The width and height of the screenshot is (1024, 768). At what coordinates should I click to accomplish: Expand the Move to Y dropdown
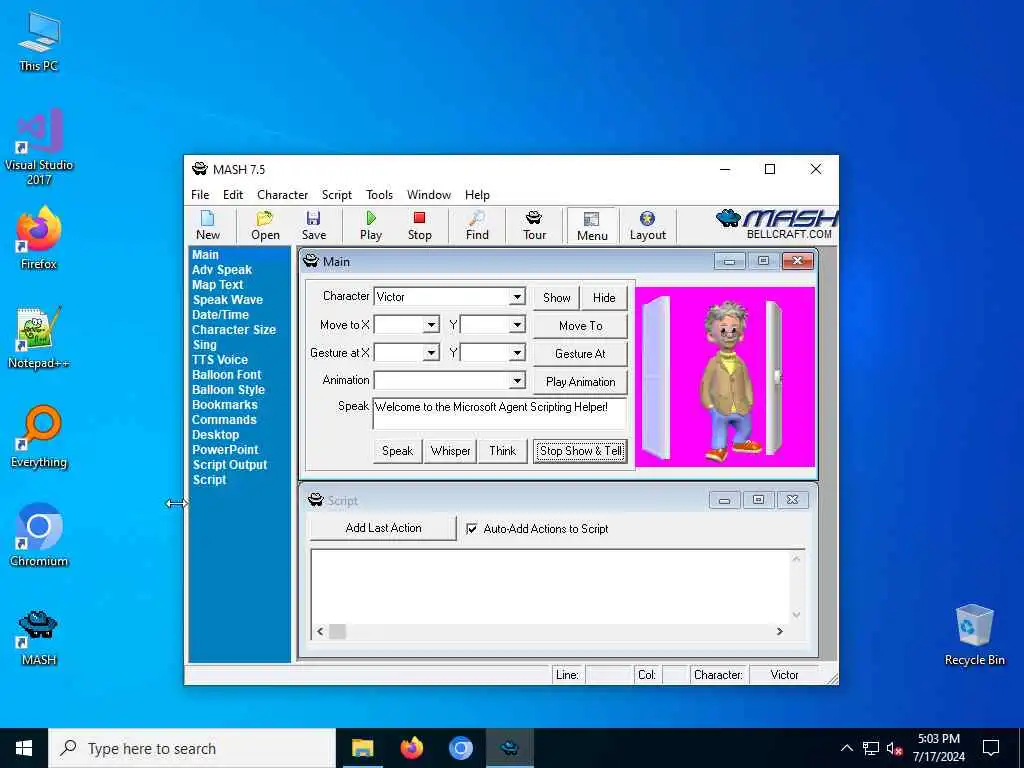517,325
